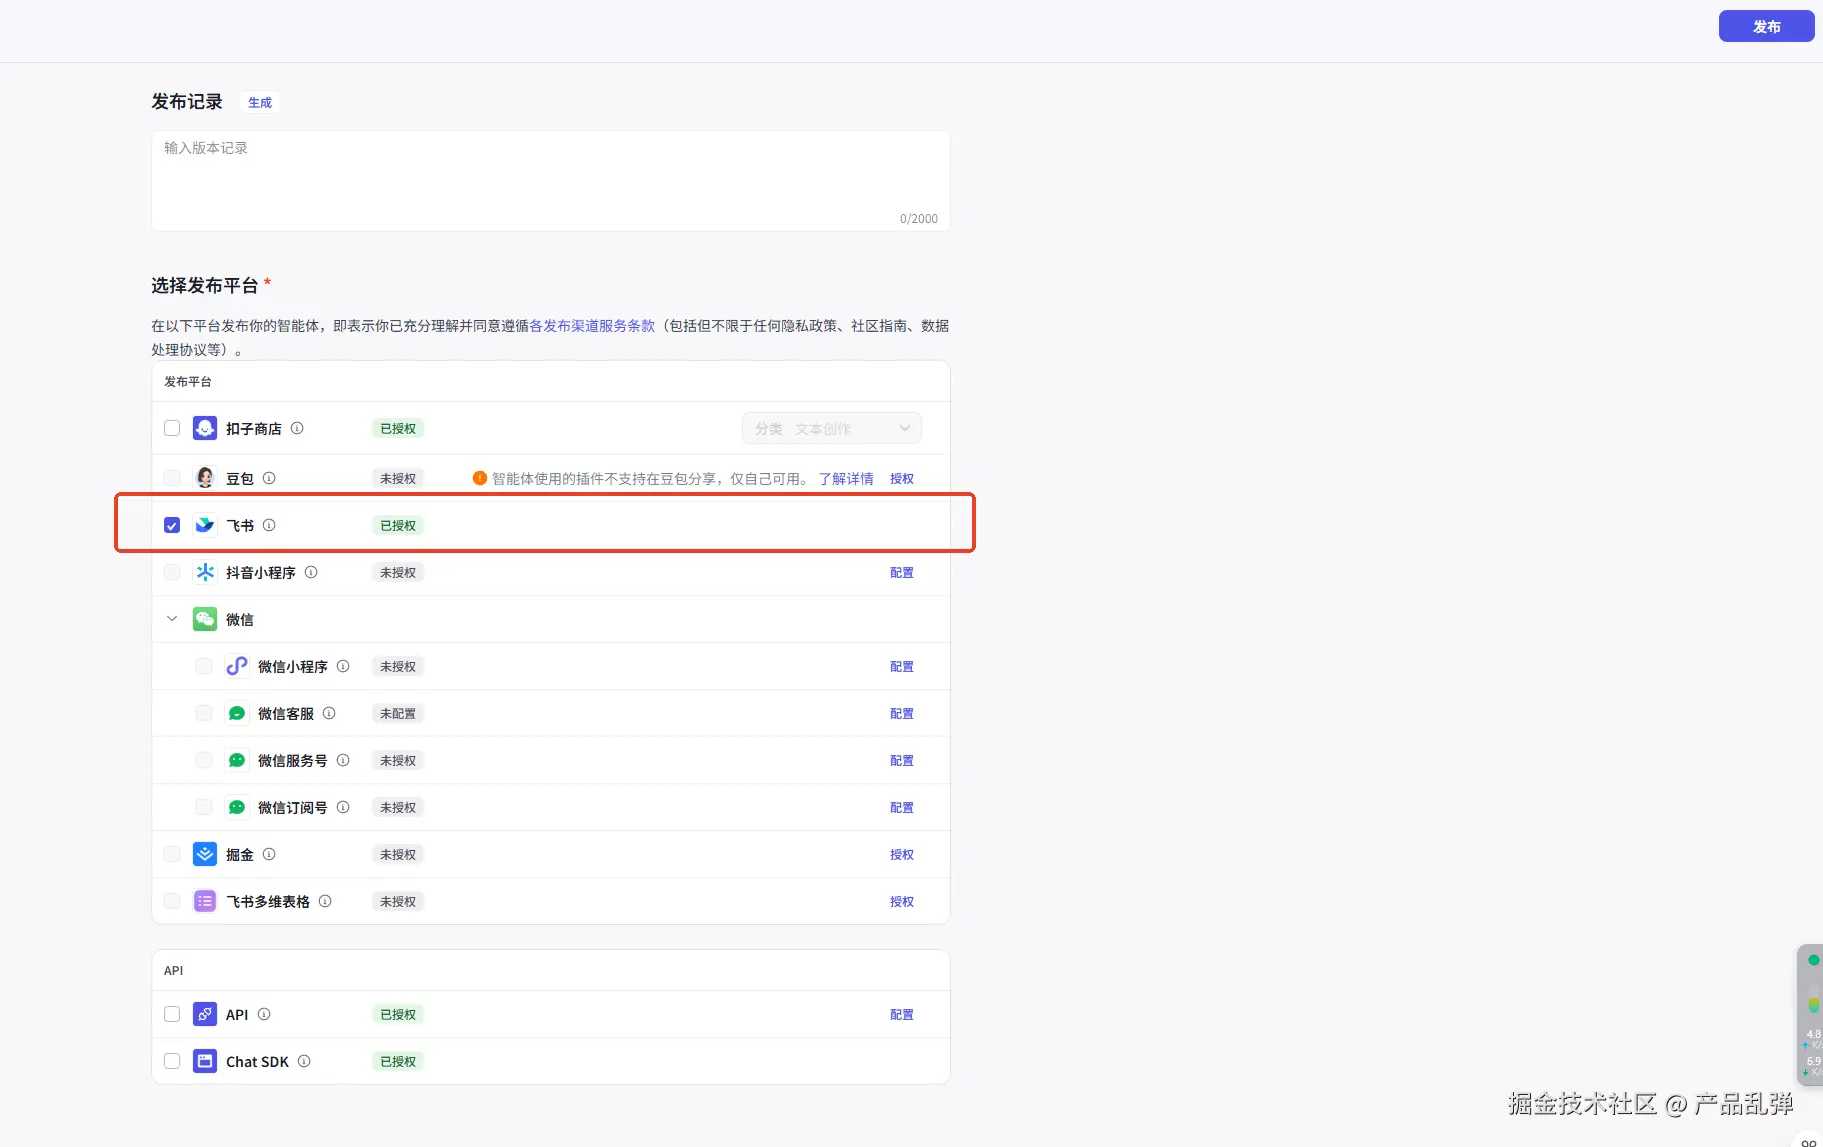The height and width of the screenshot is (1147, 1823).
Task: Click the 扣子商店 platform icon
Action: [205, 428]
